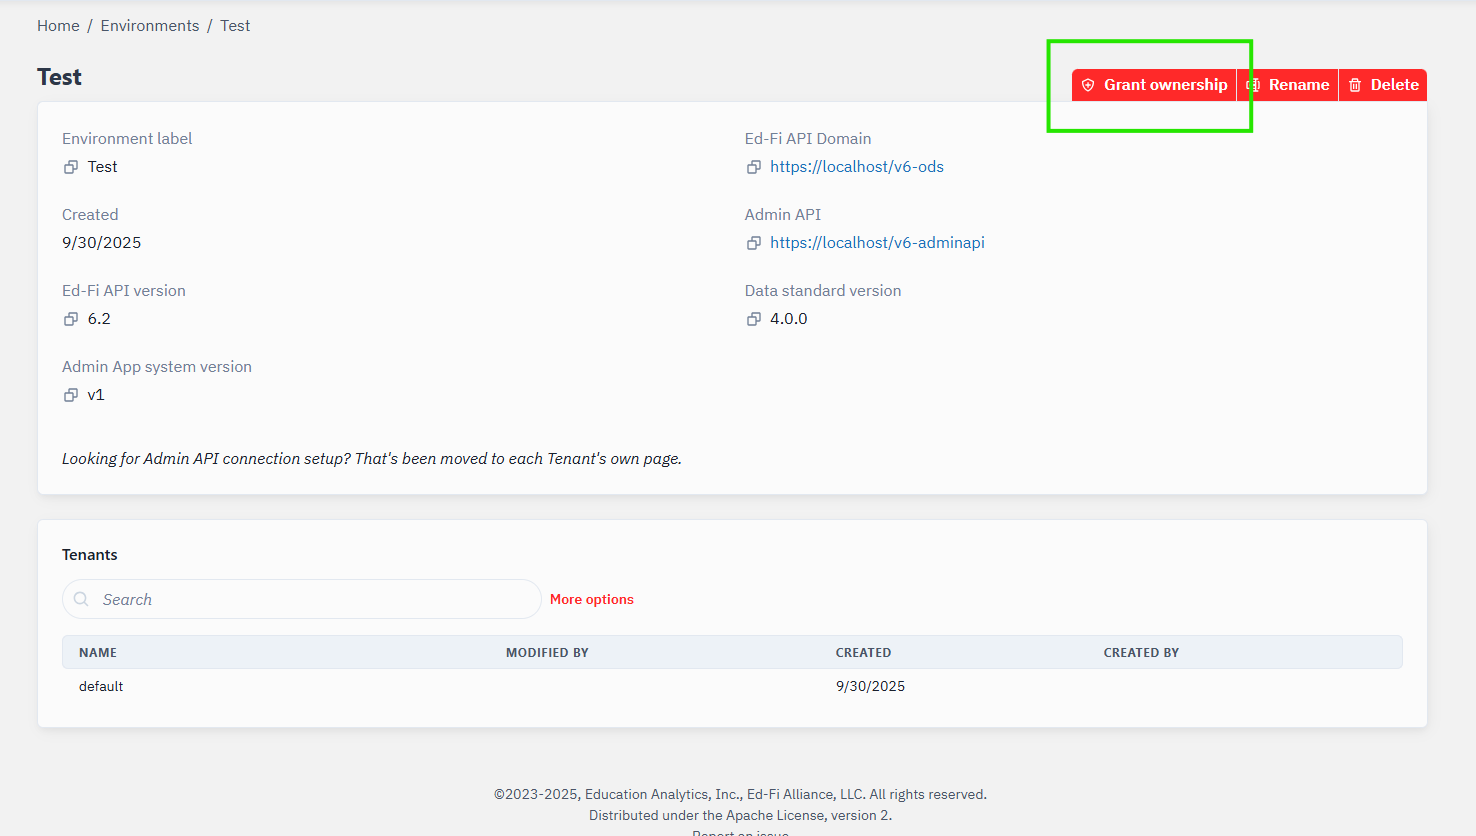This screenshot has width=1476, height=836.
Task: Focus the Tenants Search input field
Action: (310, 599)
